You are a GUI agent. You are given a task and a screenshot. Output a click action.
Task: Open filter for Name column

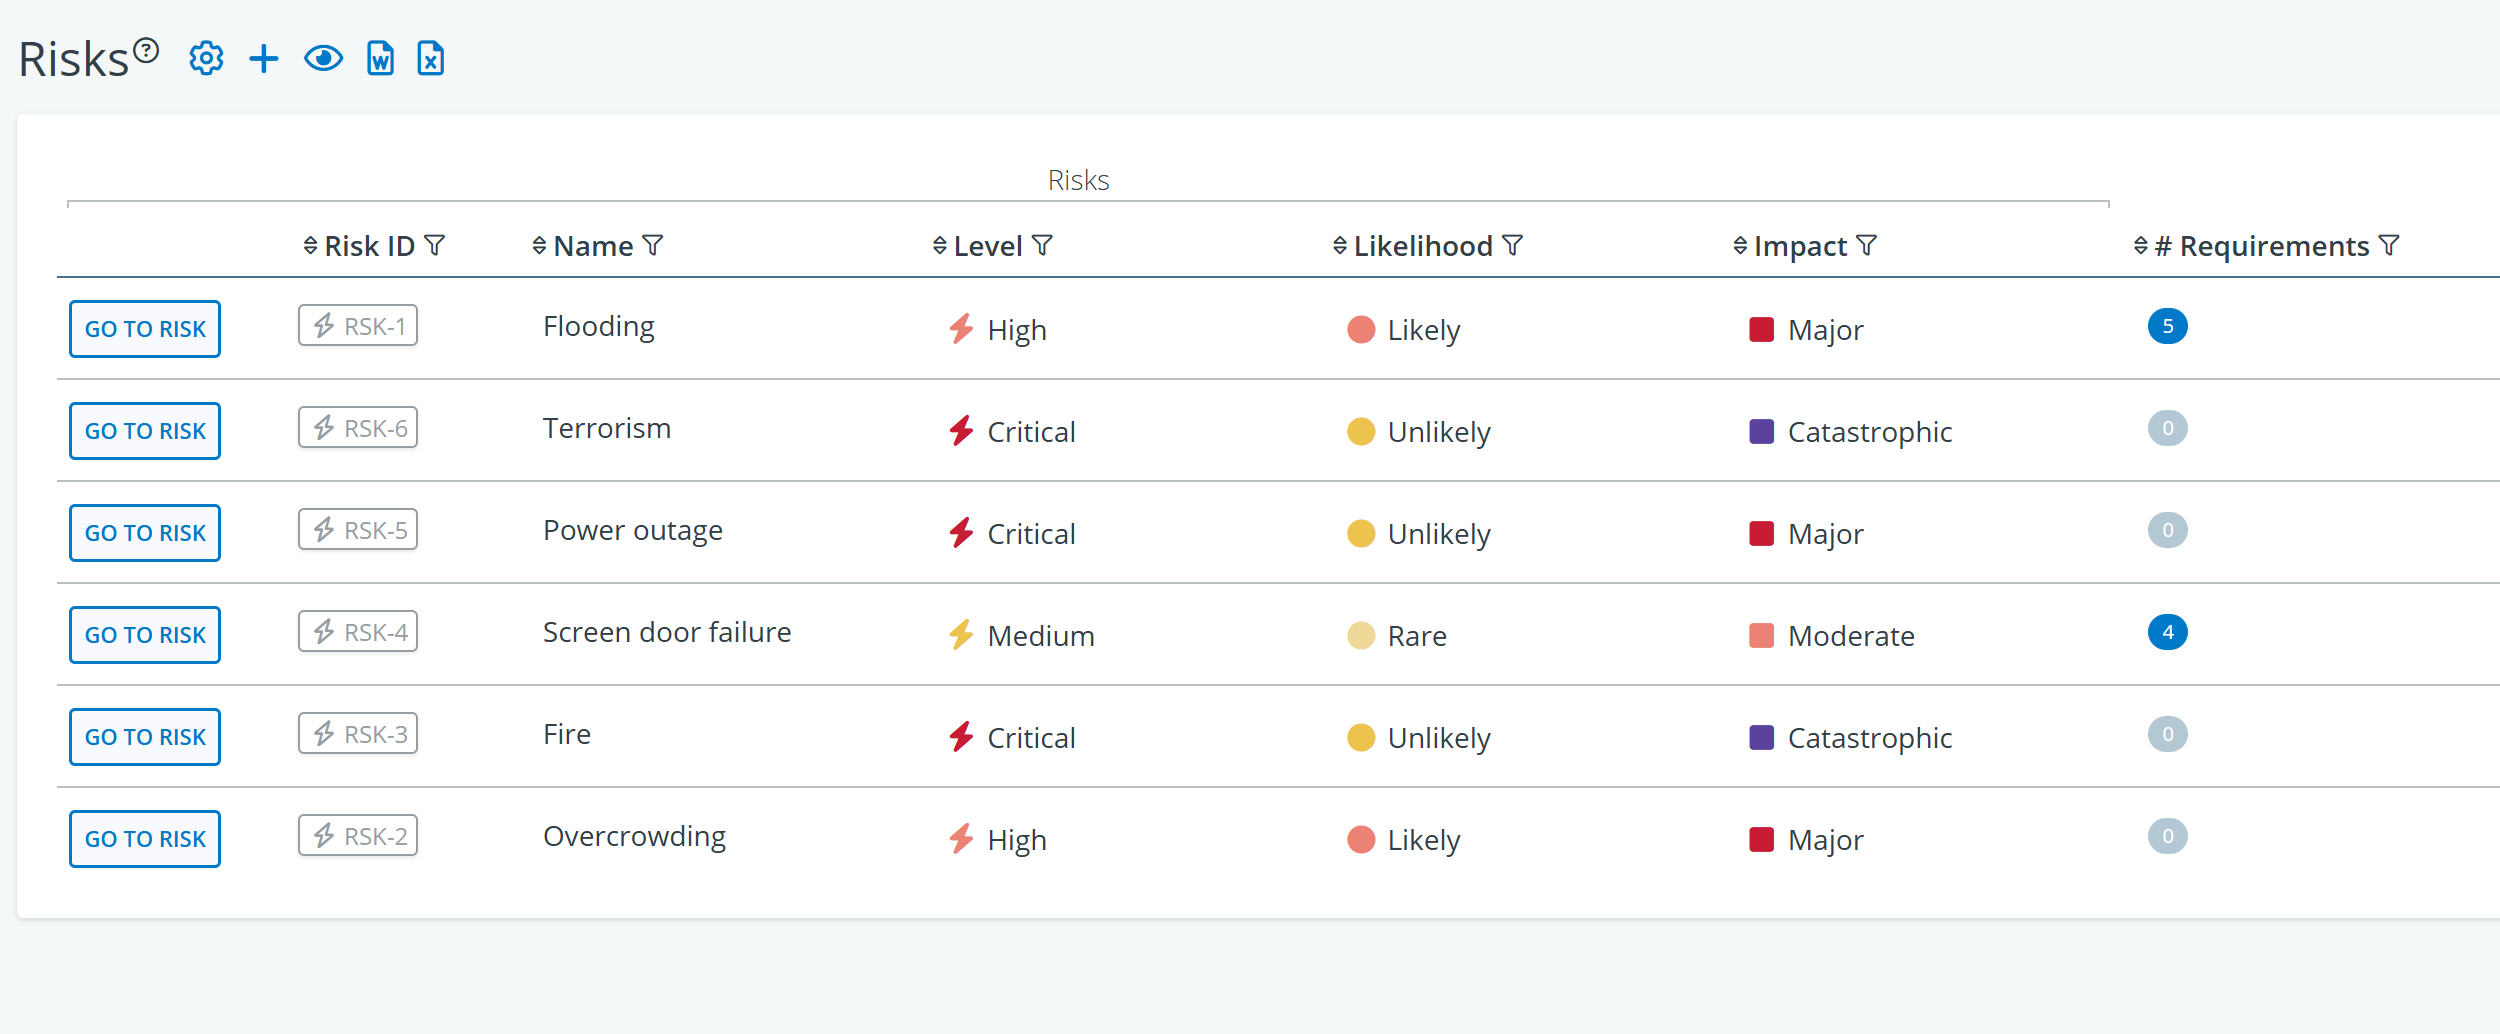[x=653, y=246]
